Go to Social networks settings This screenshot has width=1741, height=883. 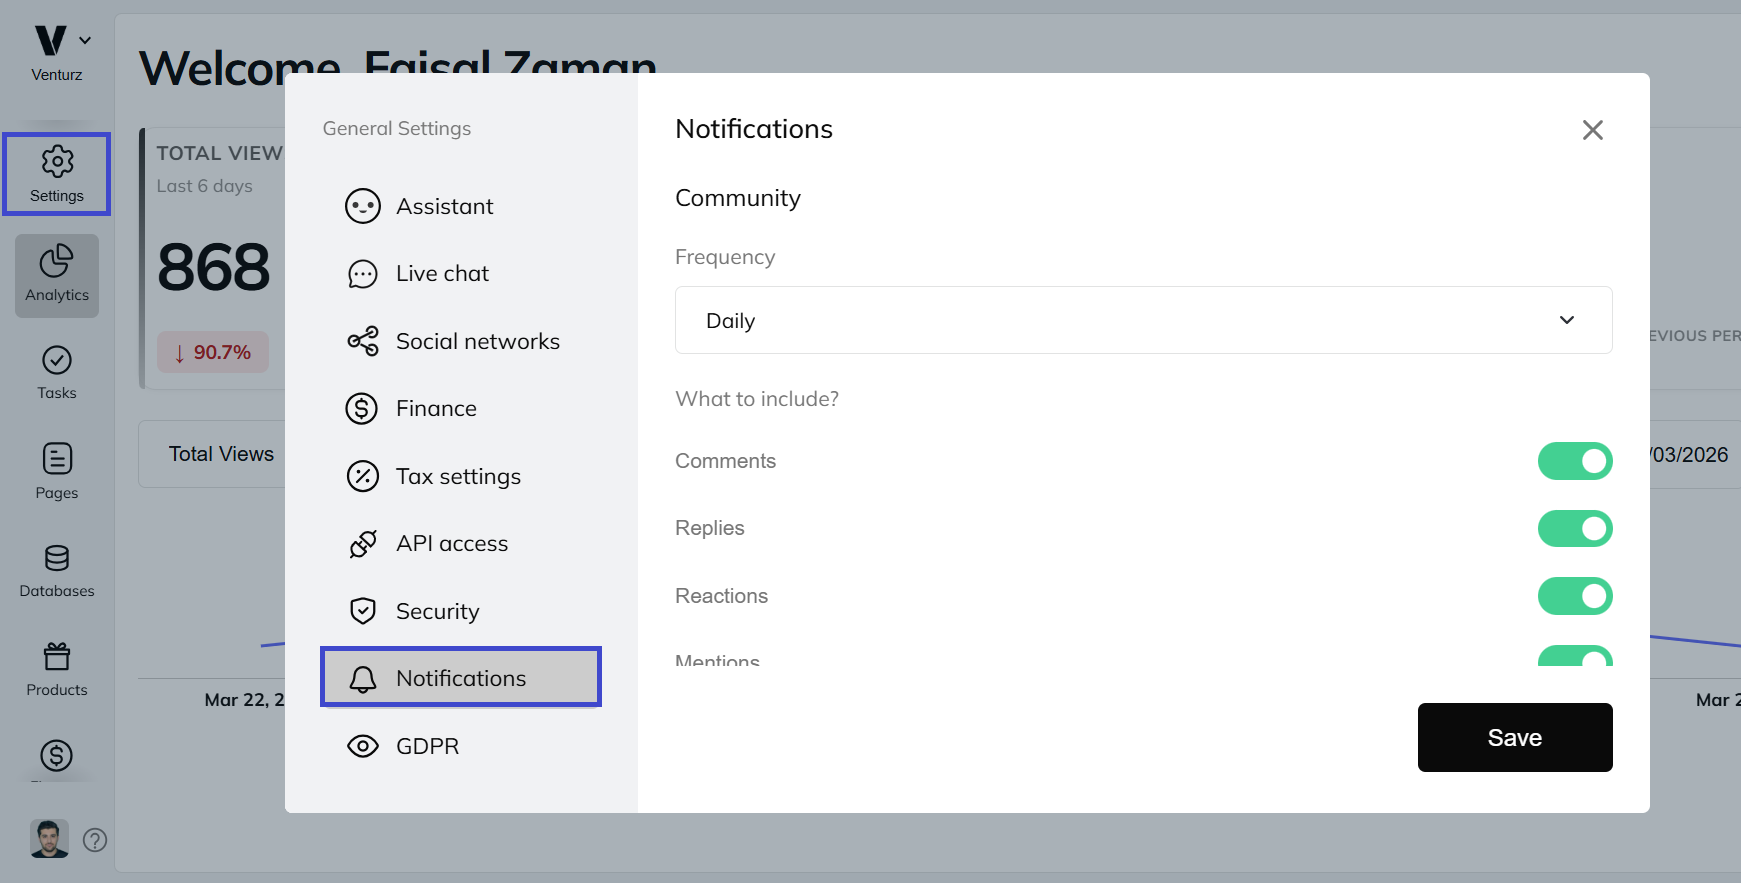[x=477, y=341]
